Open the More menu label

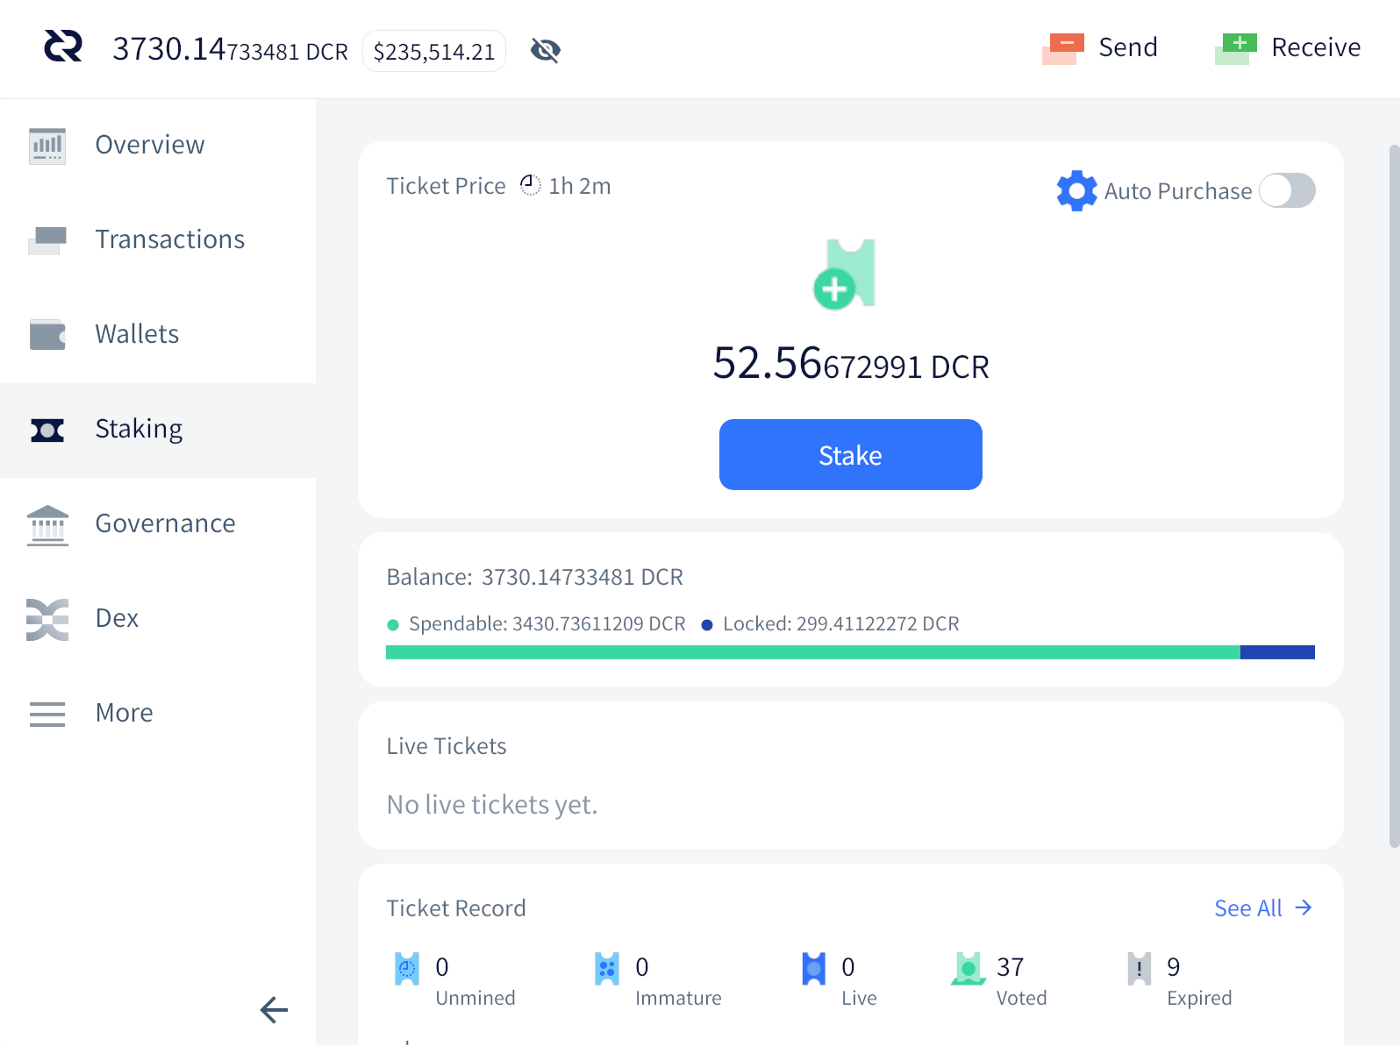pos(124,713)
